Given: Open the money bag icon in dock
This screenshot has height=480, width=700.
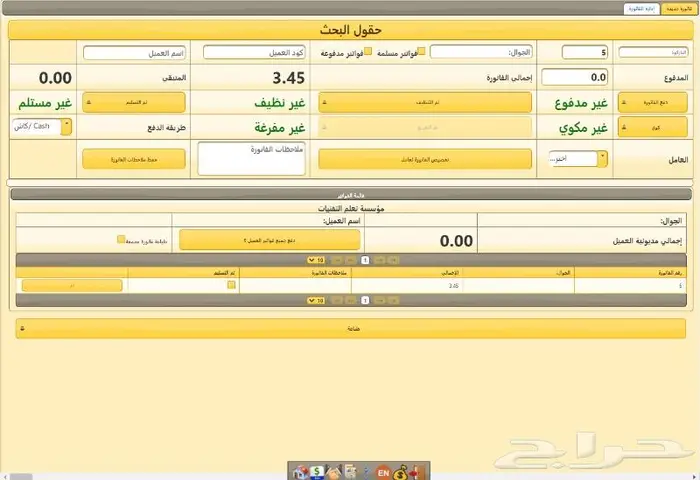Looking at the screenshot, I should tap(400, 472).
